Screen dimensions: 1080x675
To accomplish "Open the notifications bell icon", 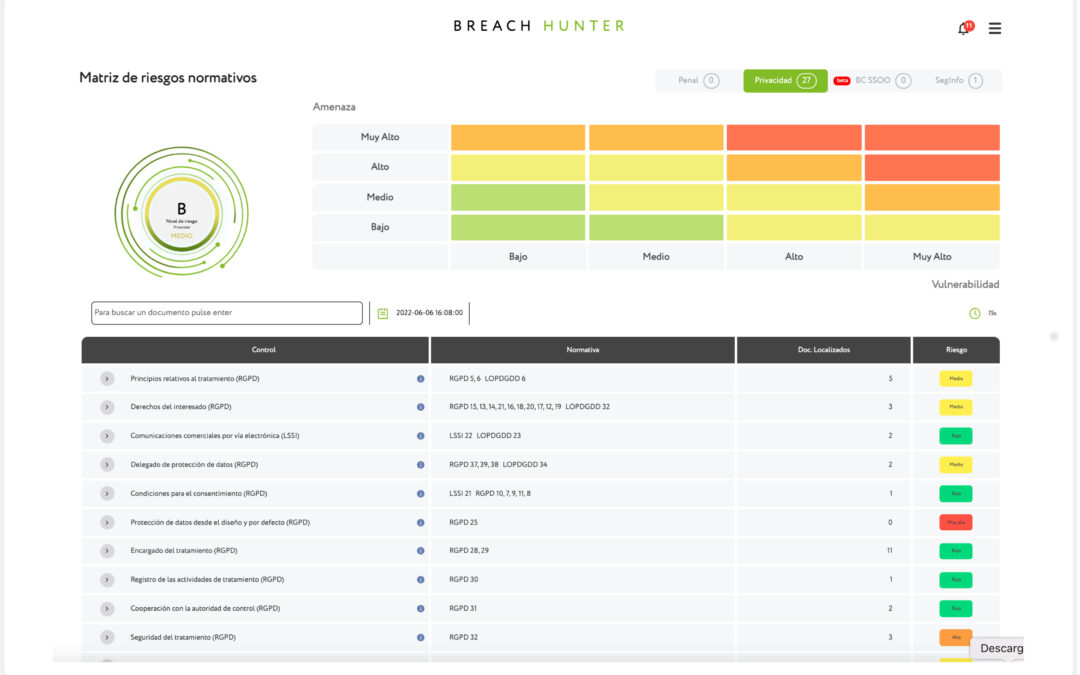I will (x=964, y=28).
